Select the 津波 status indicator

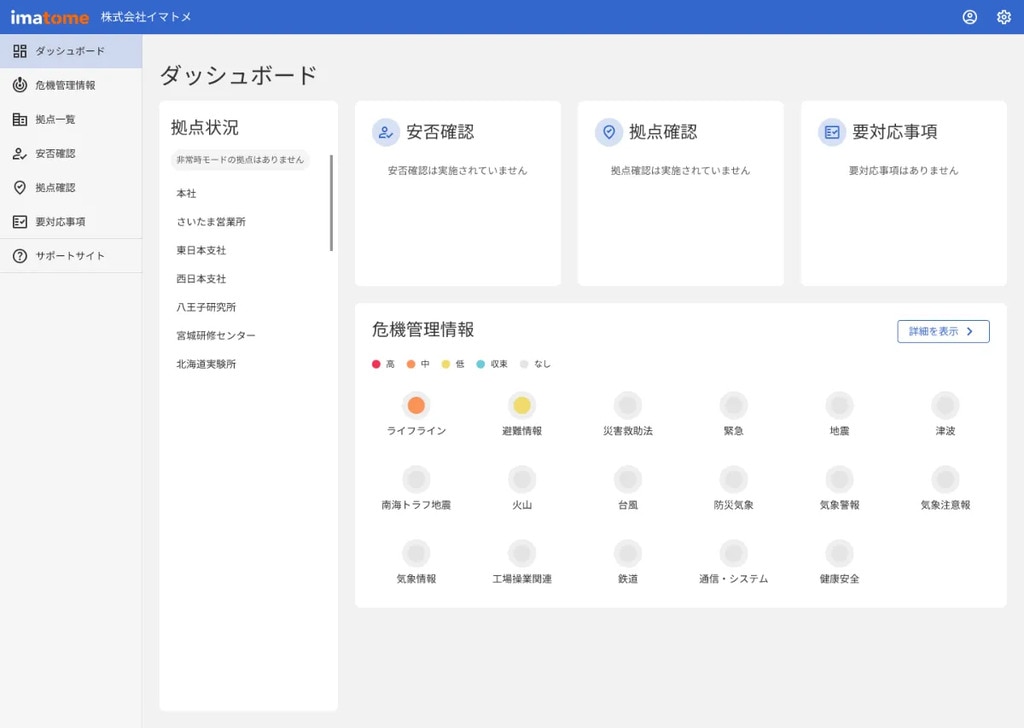[x=945, y=405]
